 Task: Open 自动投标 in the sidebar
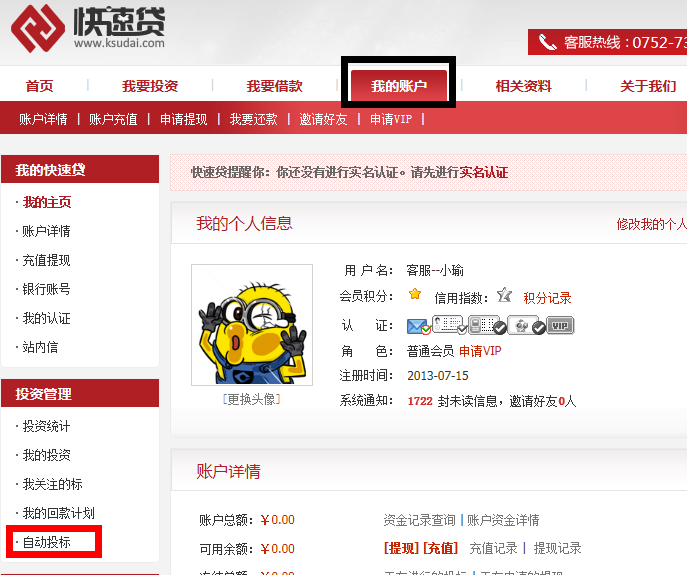click(46, 542)
